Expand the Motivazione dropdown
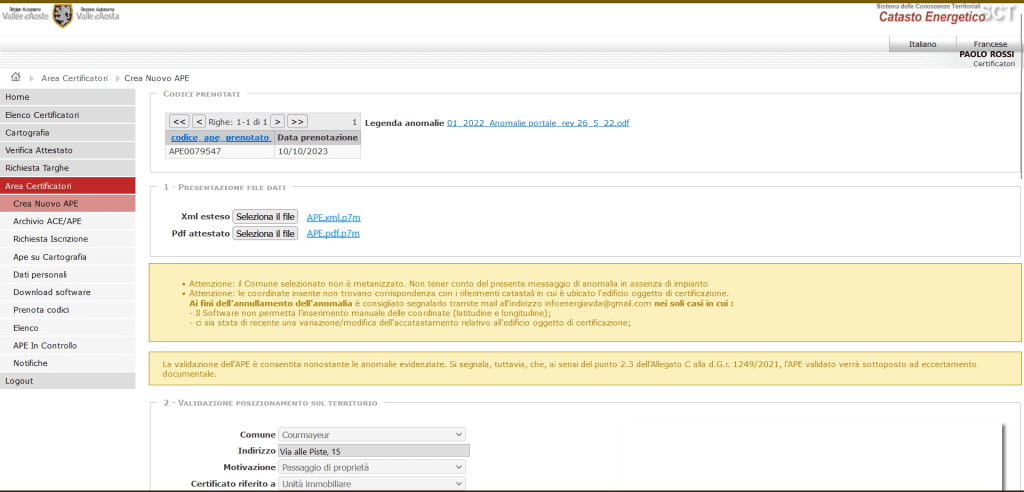 372,467
